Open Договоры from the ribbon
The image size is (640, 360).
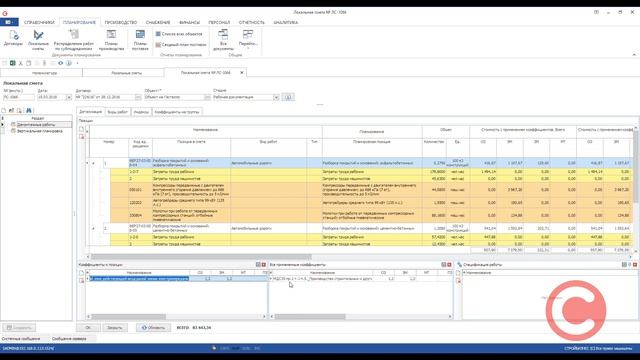click(13, 38)
